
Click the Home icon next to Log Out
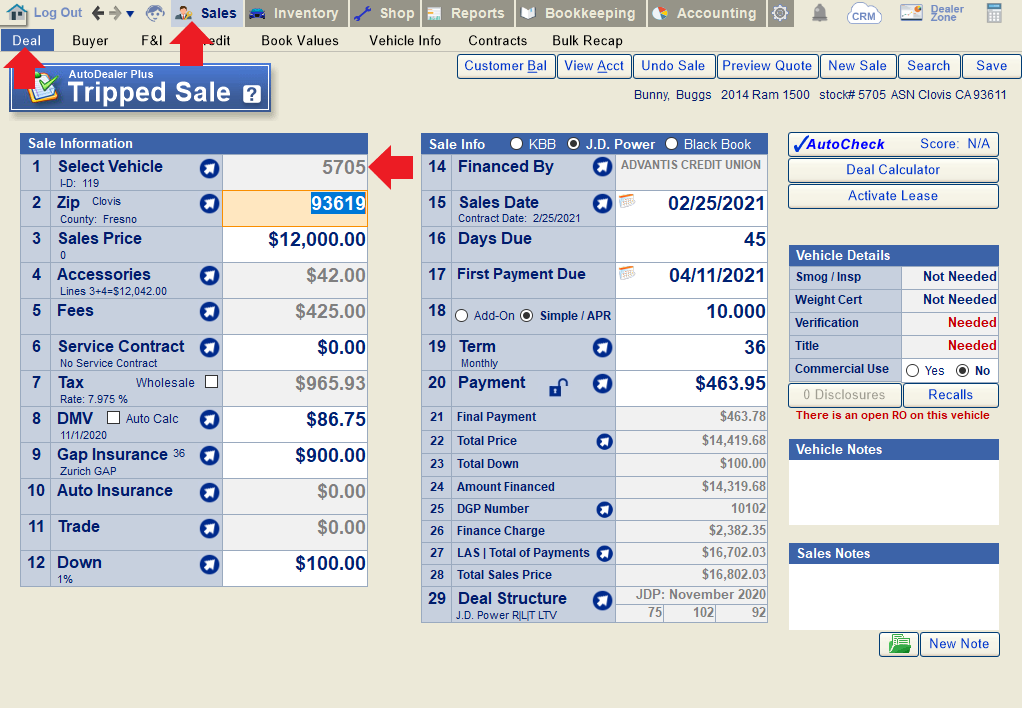[16, 12]
